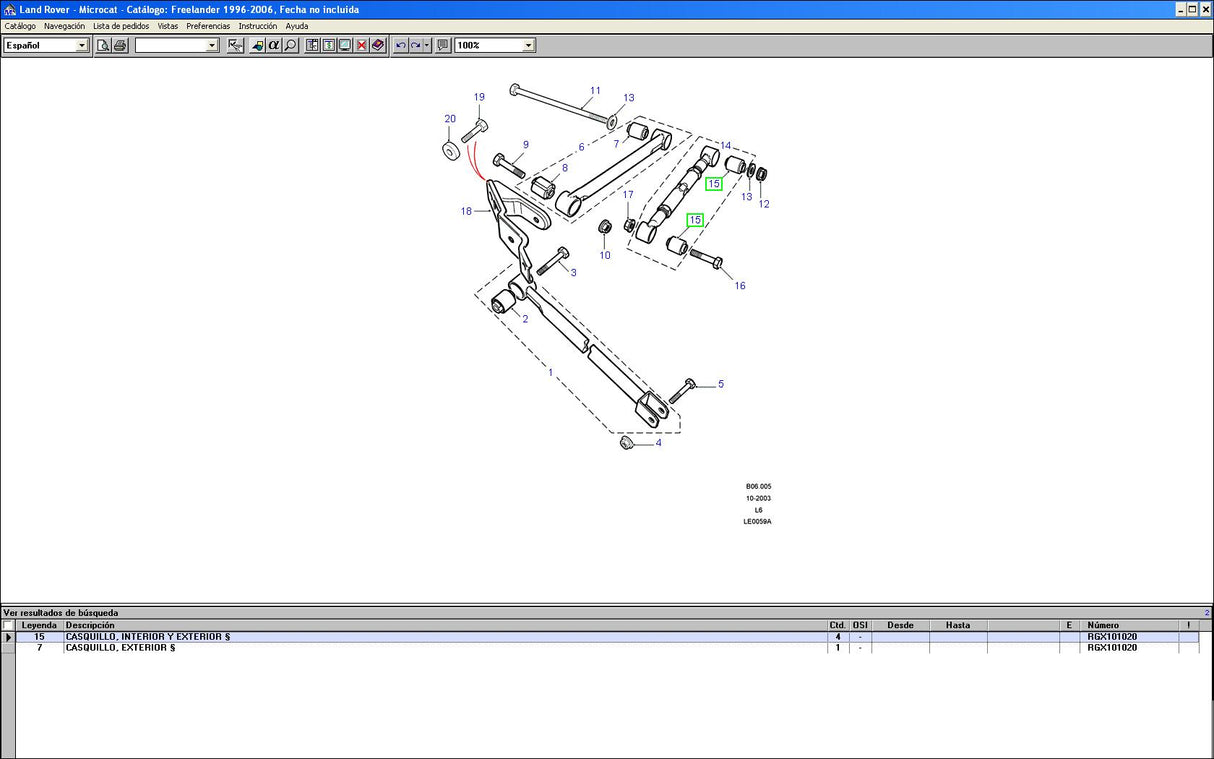The width and height of the screenshot is (1214, 759).
Task: Click callout 16 on the diagram
Action: 740,286
